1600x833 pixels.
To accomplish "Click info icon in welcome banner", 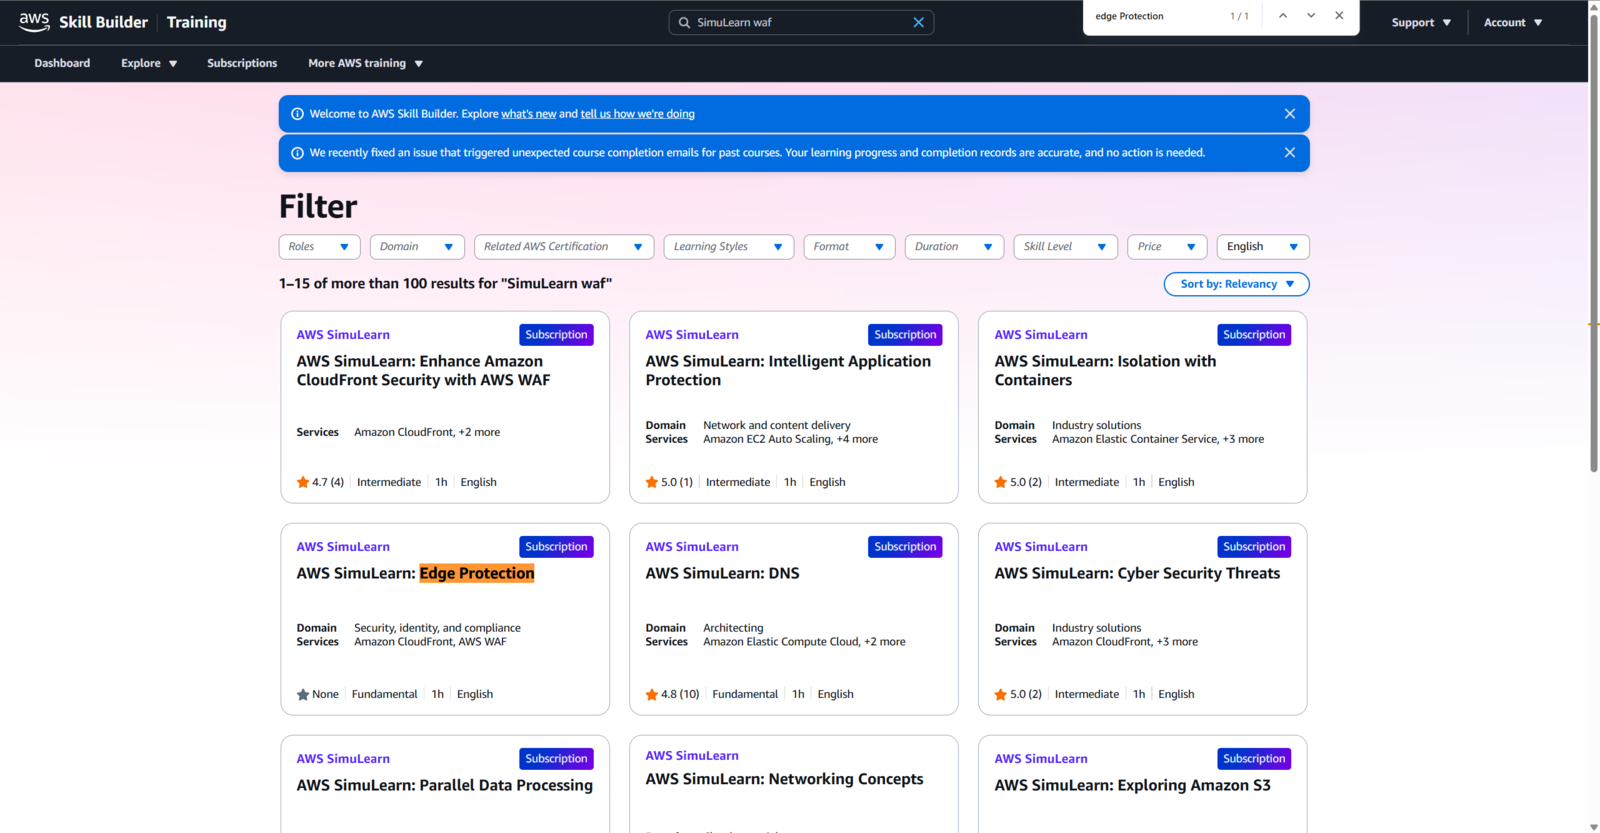I will coord(297,114).
